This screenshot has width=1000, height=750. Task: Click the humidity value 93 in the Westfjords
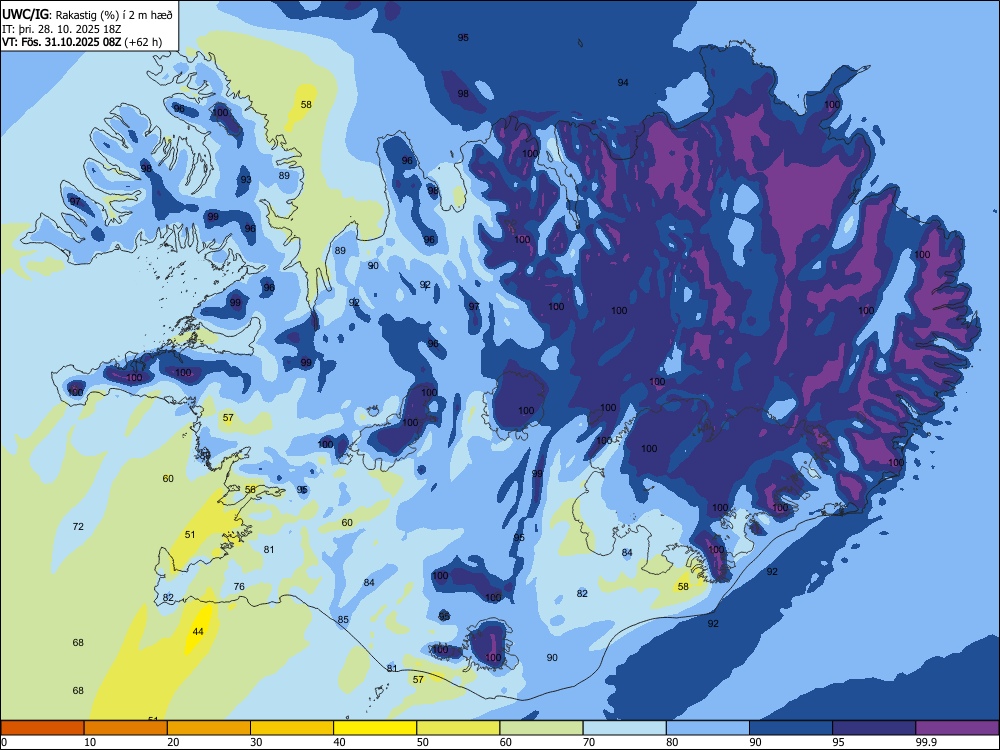246,180
